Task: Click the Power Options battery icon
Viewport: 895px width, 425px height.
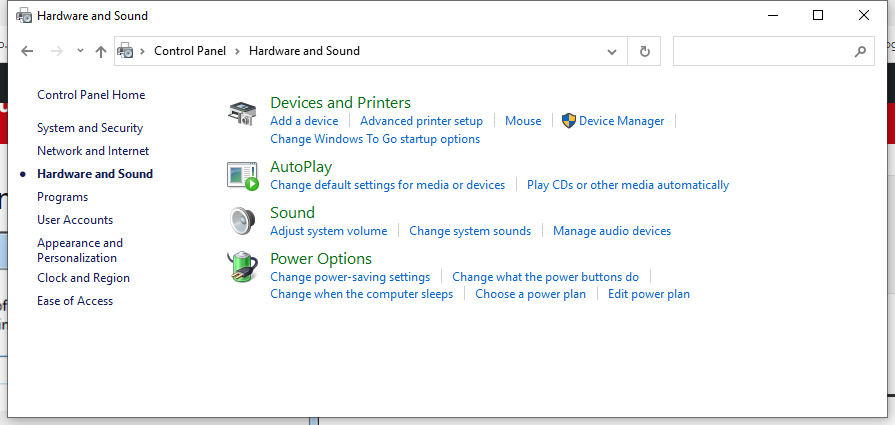Action: (x=243, y=267)
